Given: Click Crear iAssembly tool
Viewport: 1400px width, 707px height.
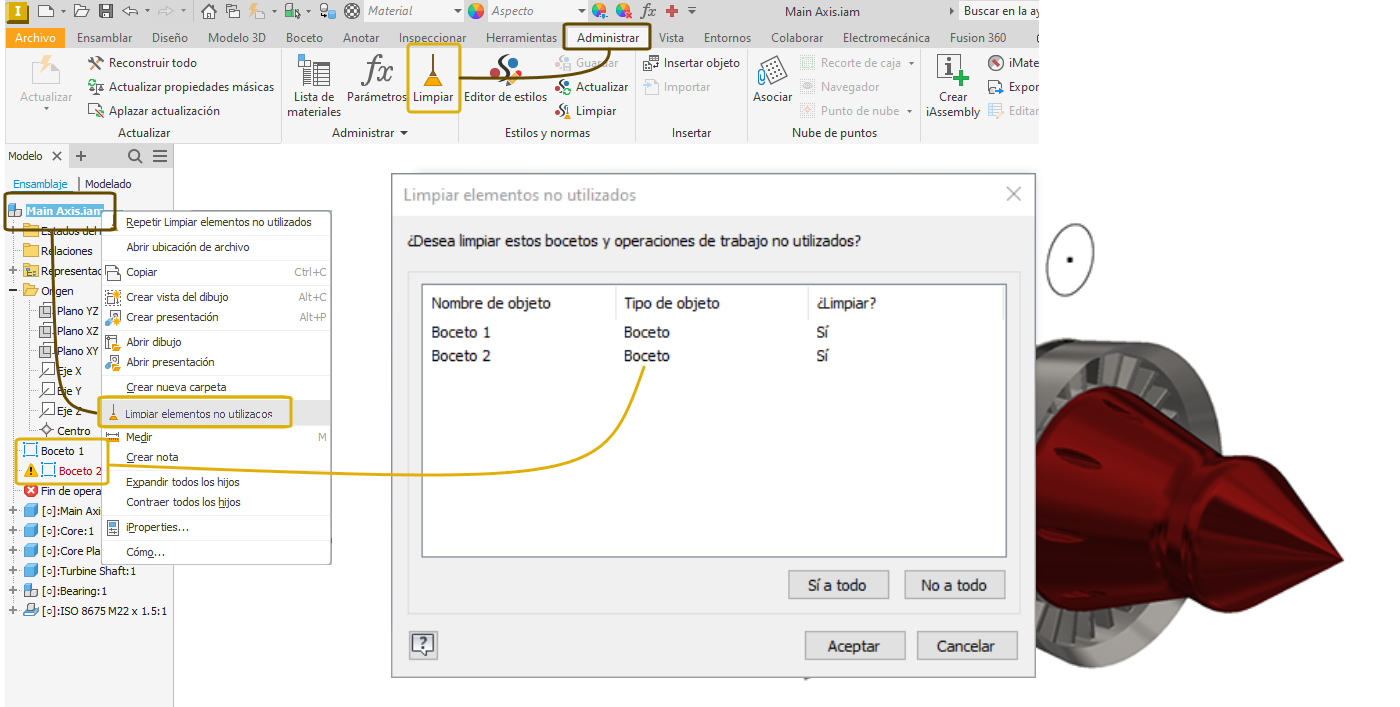Looking at the screenshot, I should pos(953,86).
